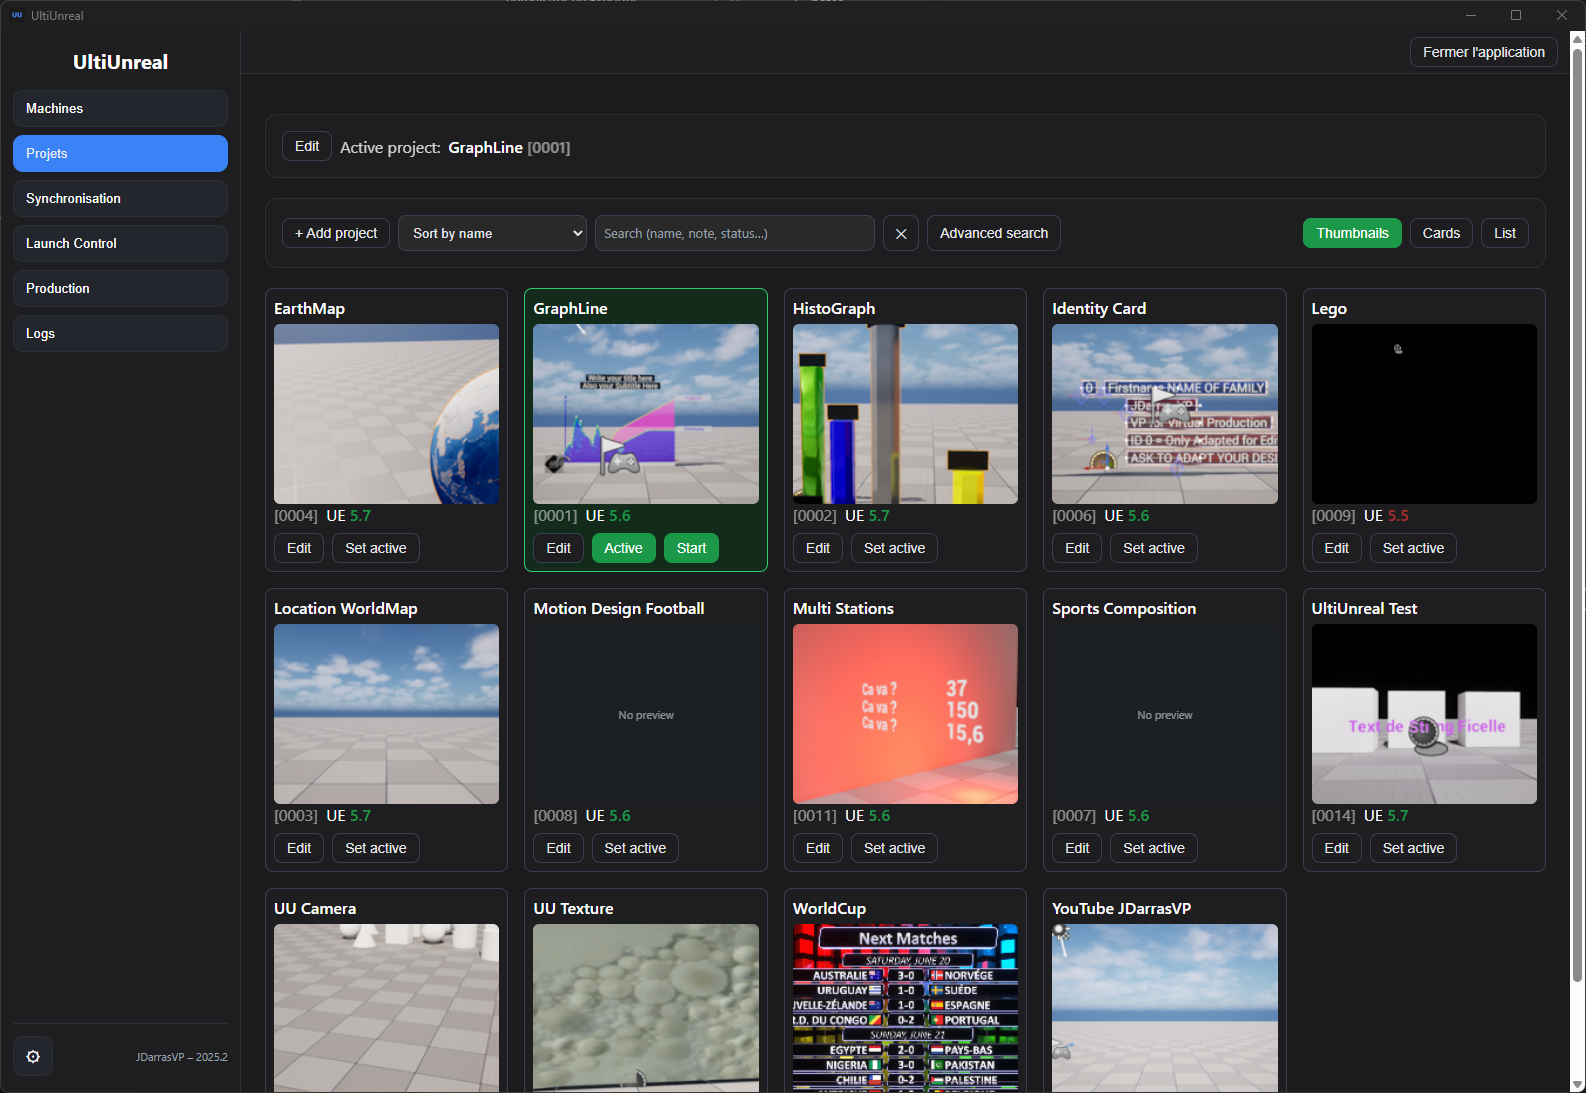Start the GraphLine project
The image size is (1586, 1093).
pos(691,548)
